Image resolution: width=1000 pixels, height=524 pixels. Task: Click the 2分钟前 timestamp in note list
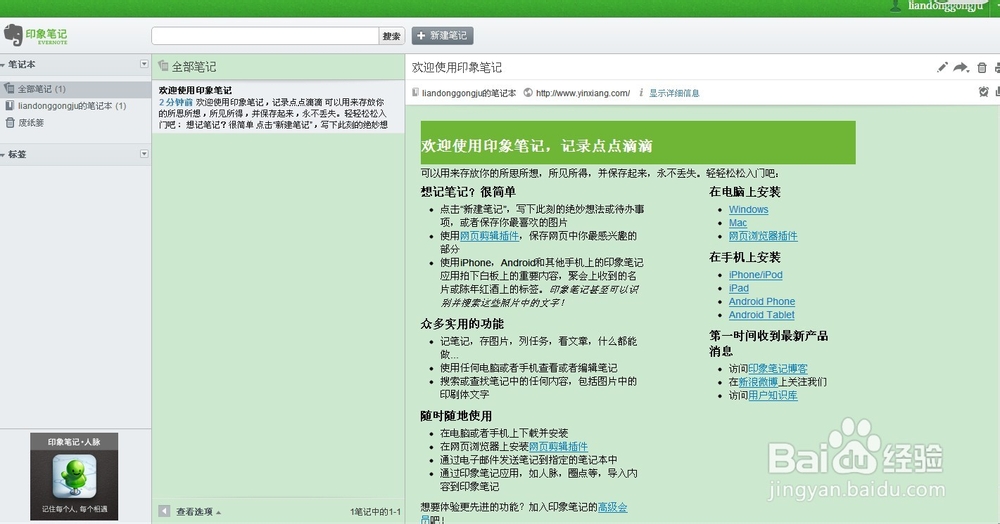tap(175, 102)
